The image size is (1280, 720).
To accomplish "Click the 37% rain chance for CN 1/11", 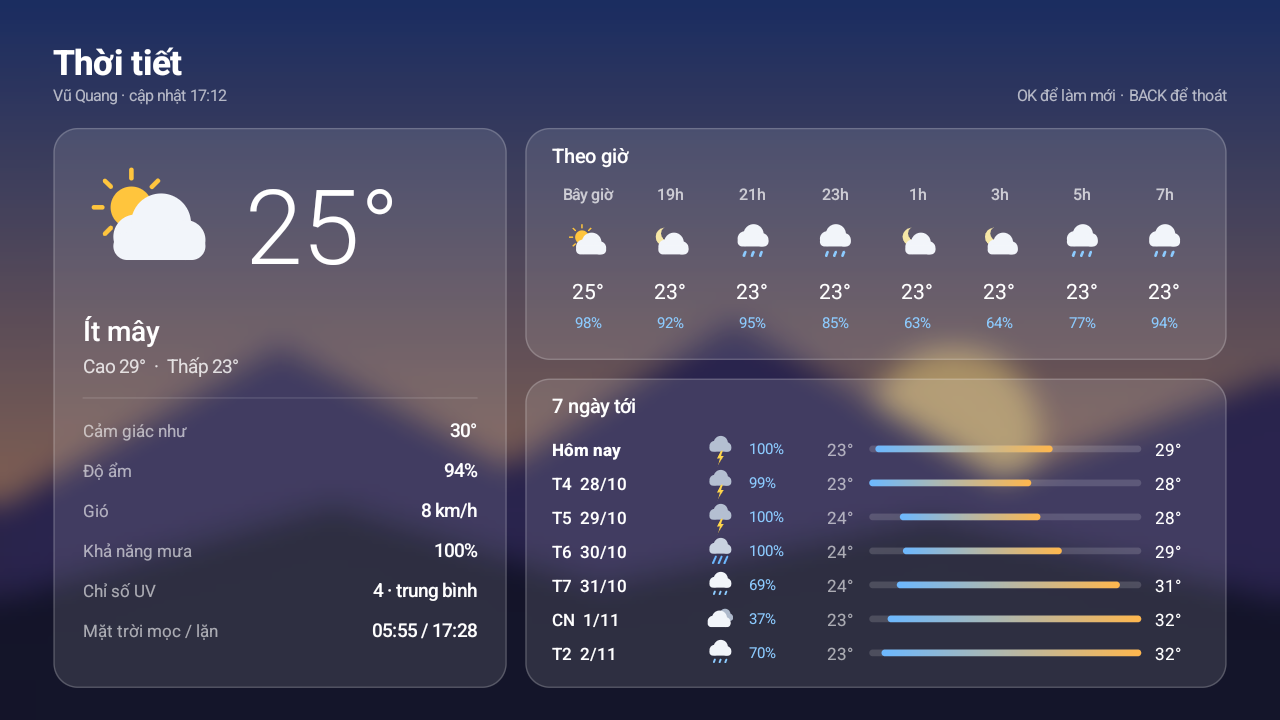I will click(x=762, y=619).
